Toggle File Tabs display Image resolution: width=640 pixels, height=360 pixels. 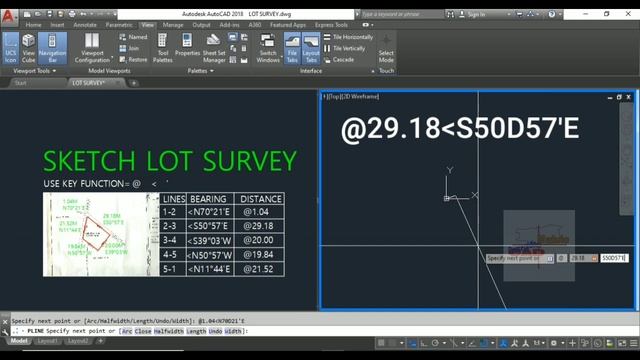pyautogui.click(x=292, y=48)
